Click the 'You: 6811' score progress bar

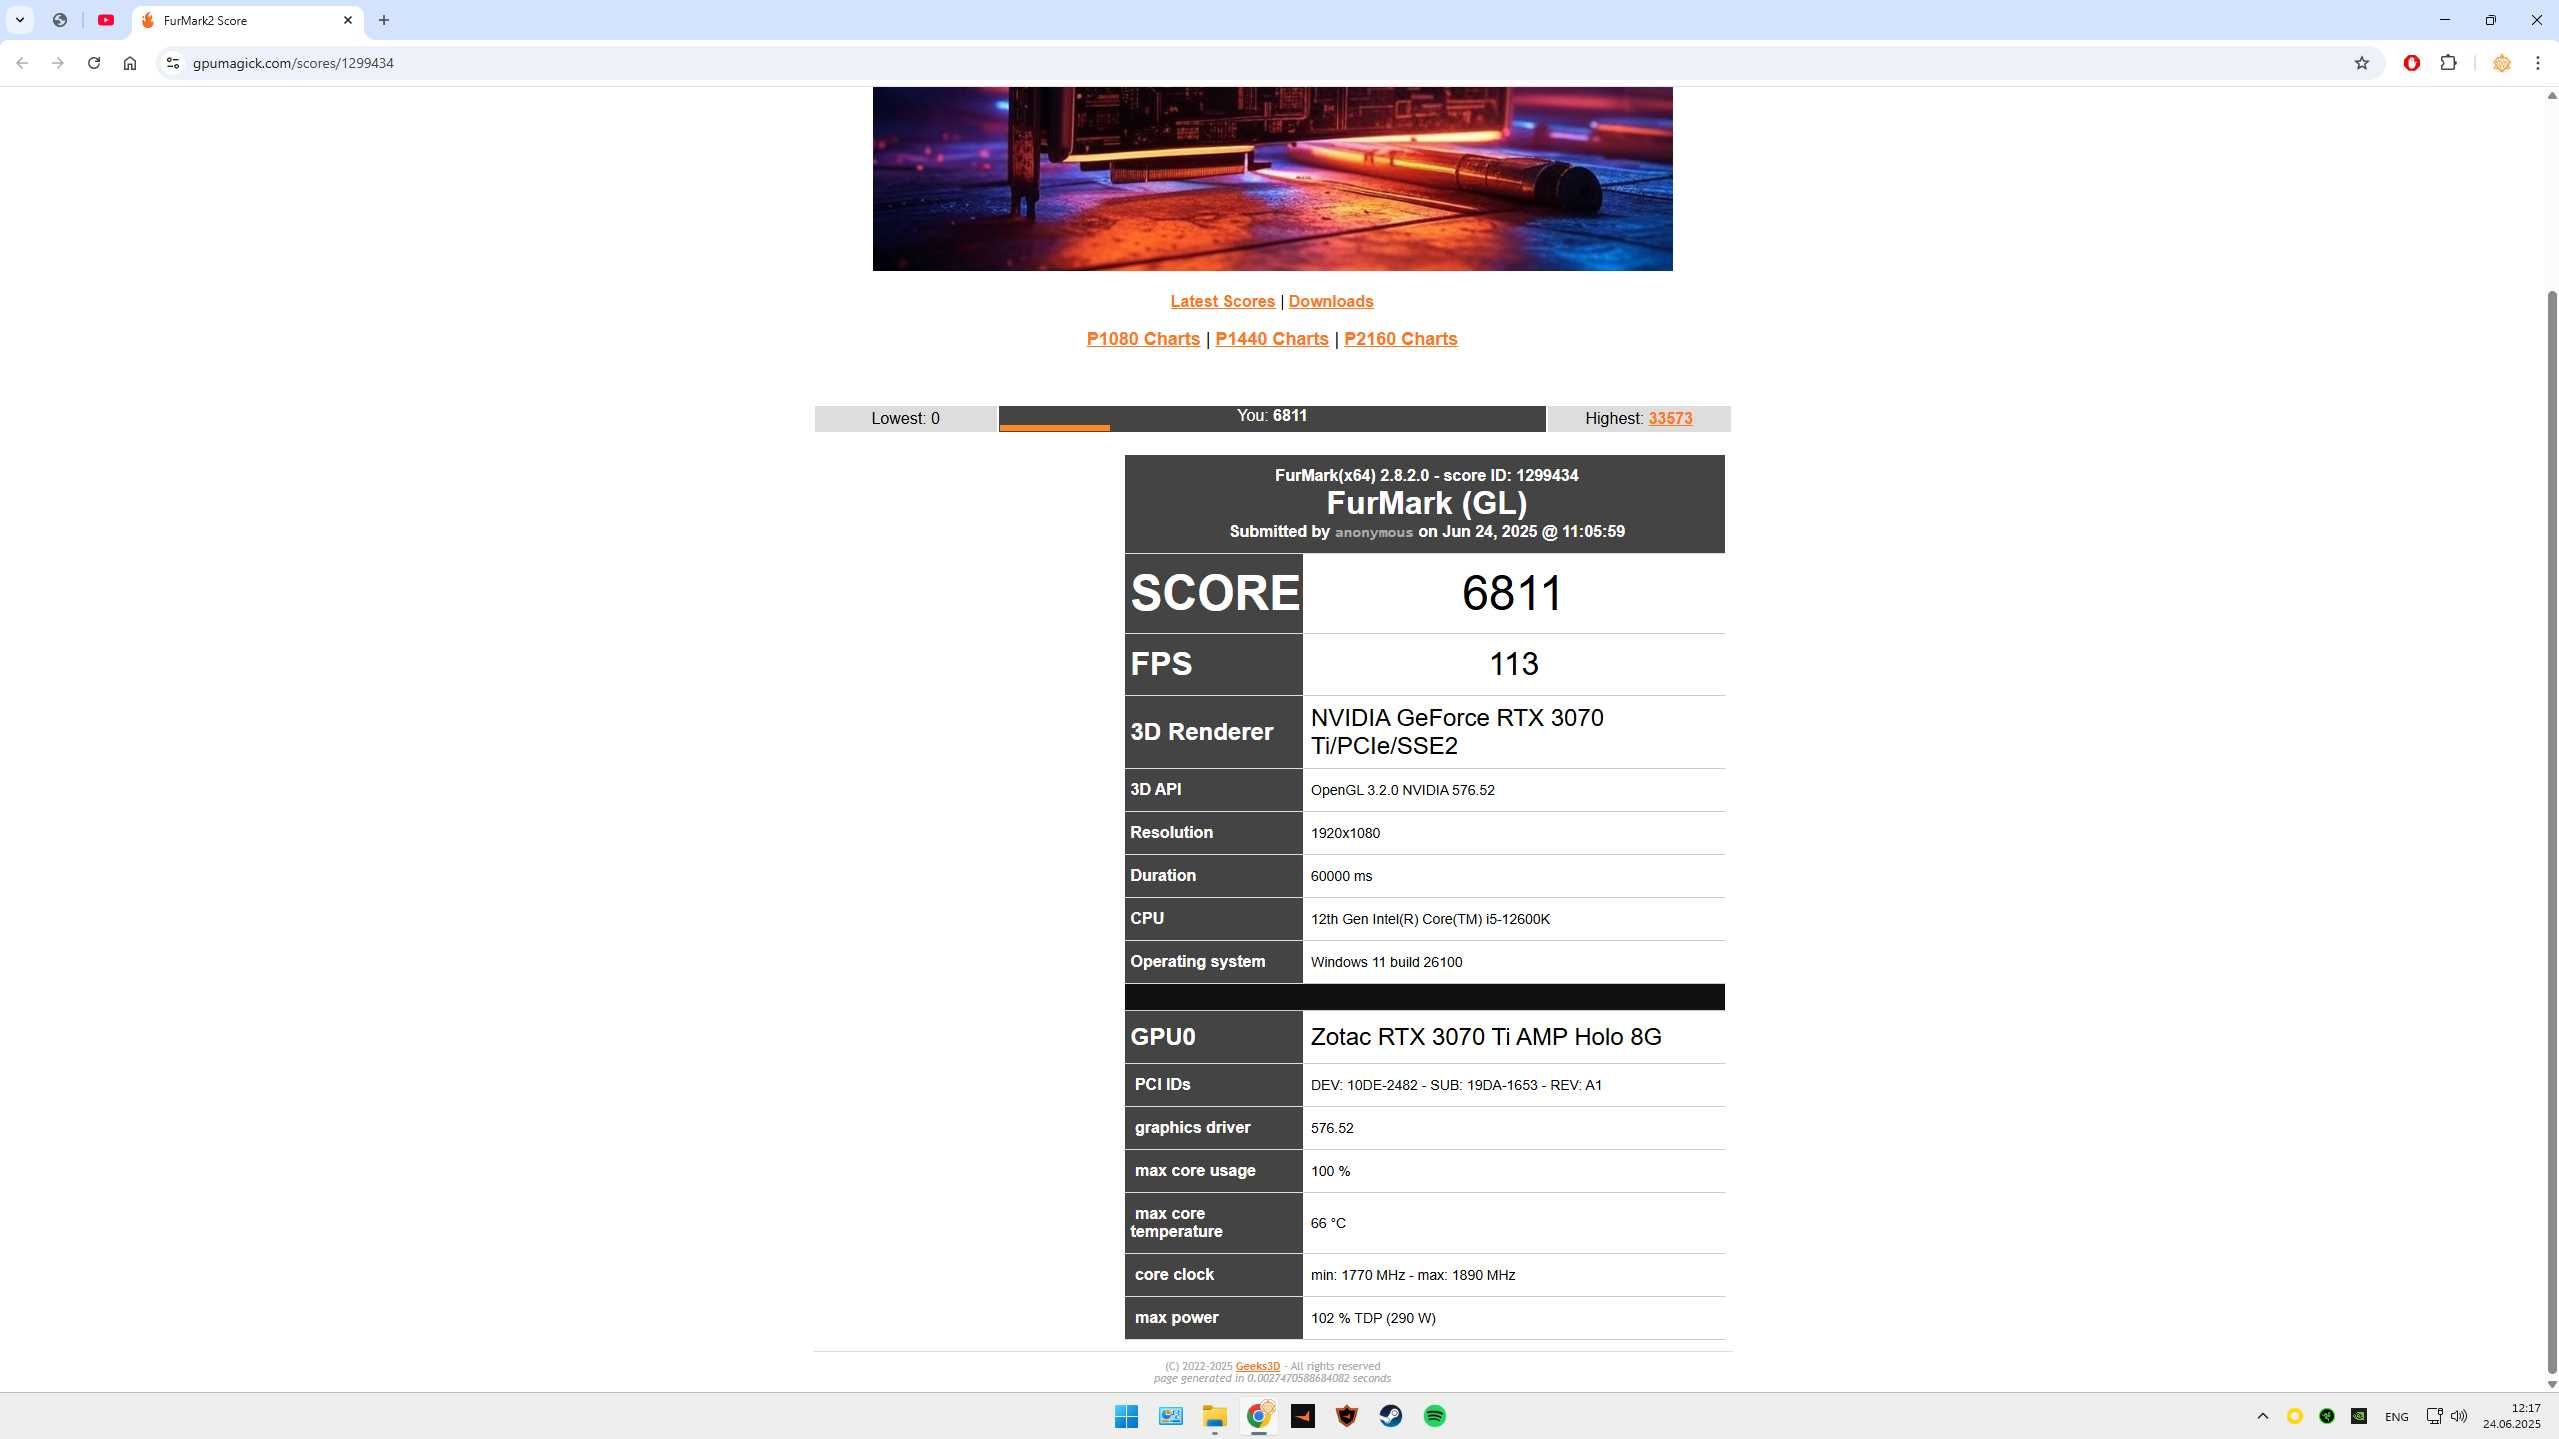click(x=1272, y=418)
